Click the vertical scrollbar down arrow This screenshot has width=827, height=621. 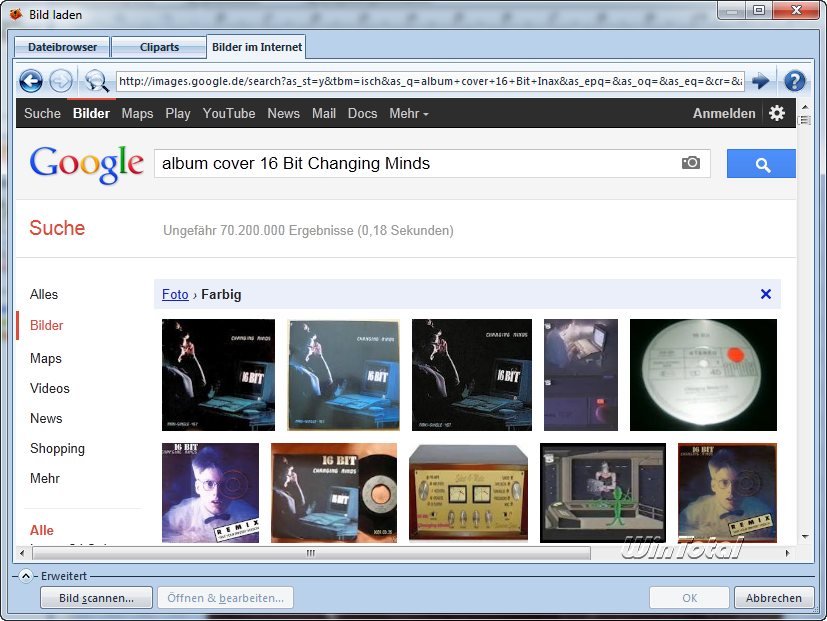pos(805,537)
